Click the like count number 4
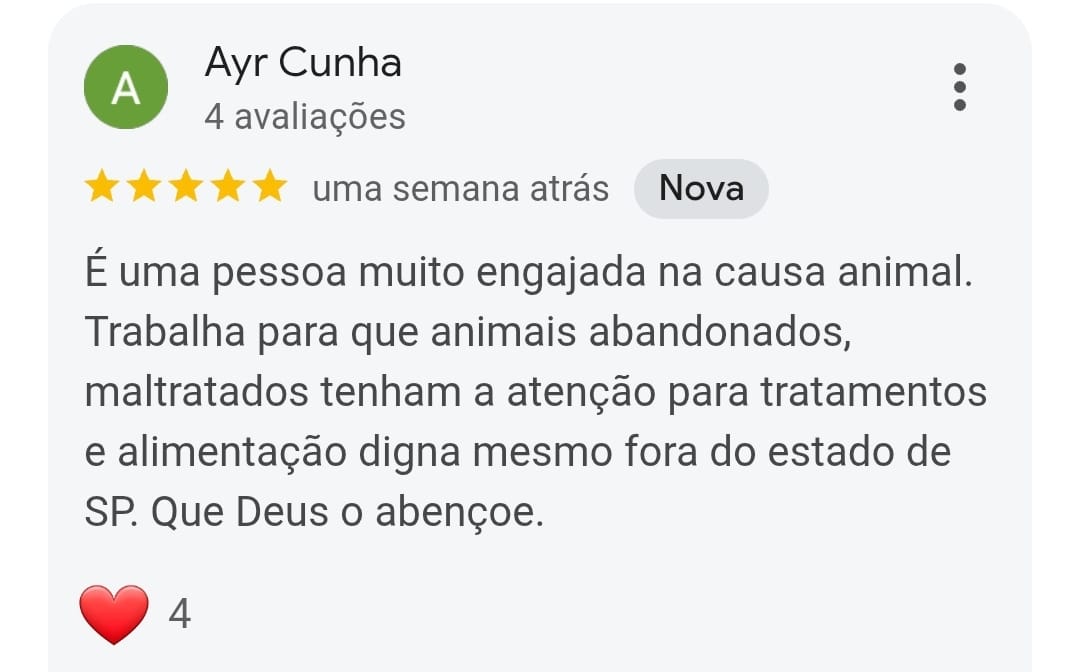1080x672 pixels. [x=180, y=613]
